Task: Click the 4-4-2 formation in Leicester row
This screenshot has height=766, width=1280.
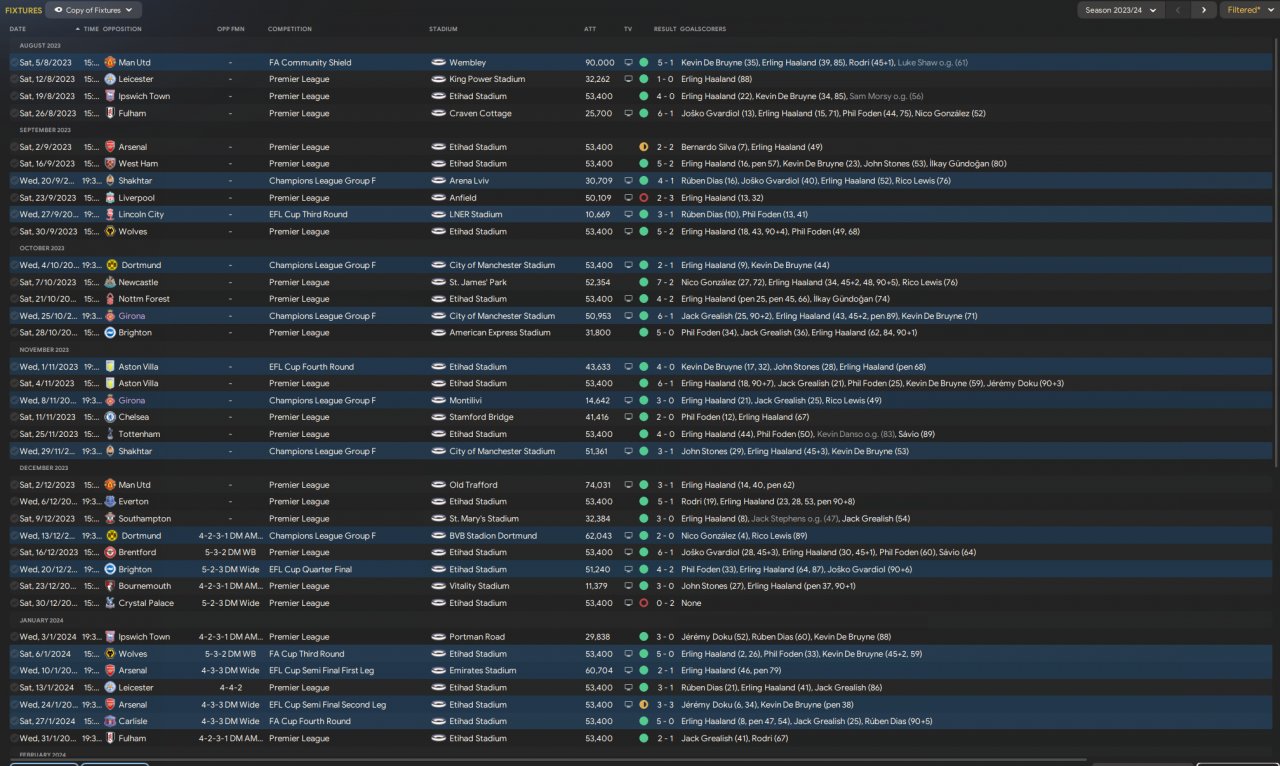Action: pos(231,688)
